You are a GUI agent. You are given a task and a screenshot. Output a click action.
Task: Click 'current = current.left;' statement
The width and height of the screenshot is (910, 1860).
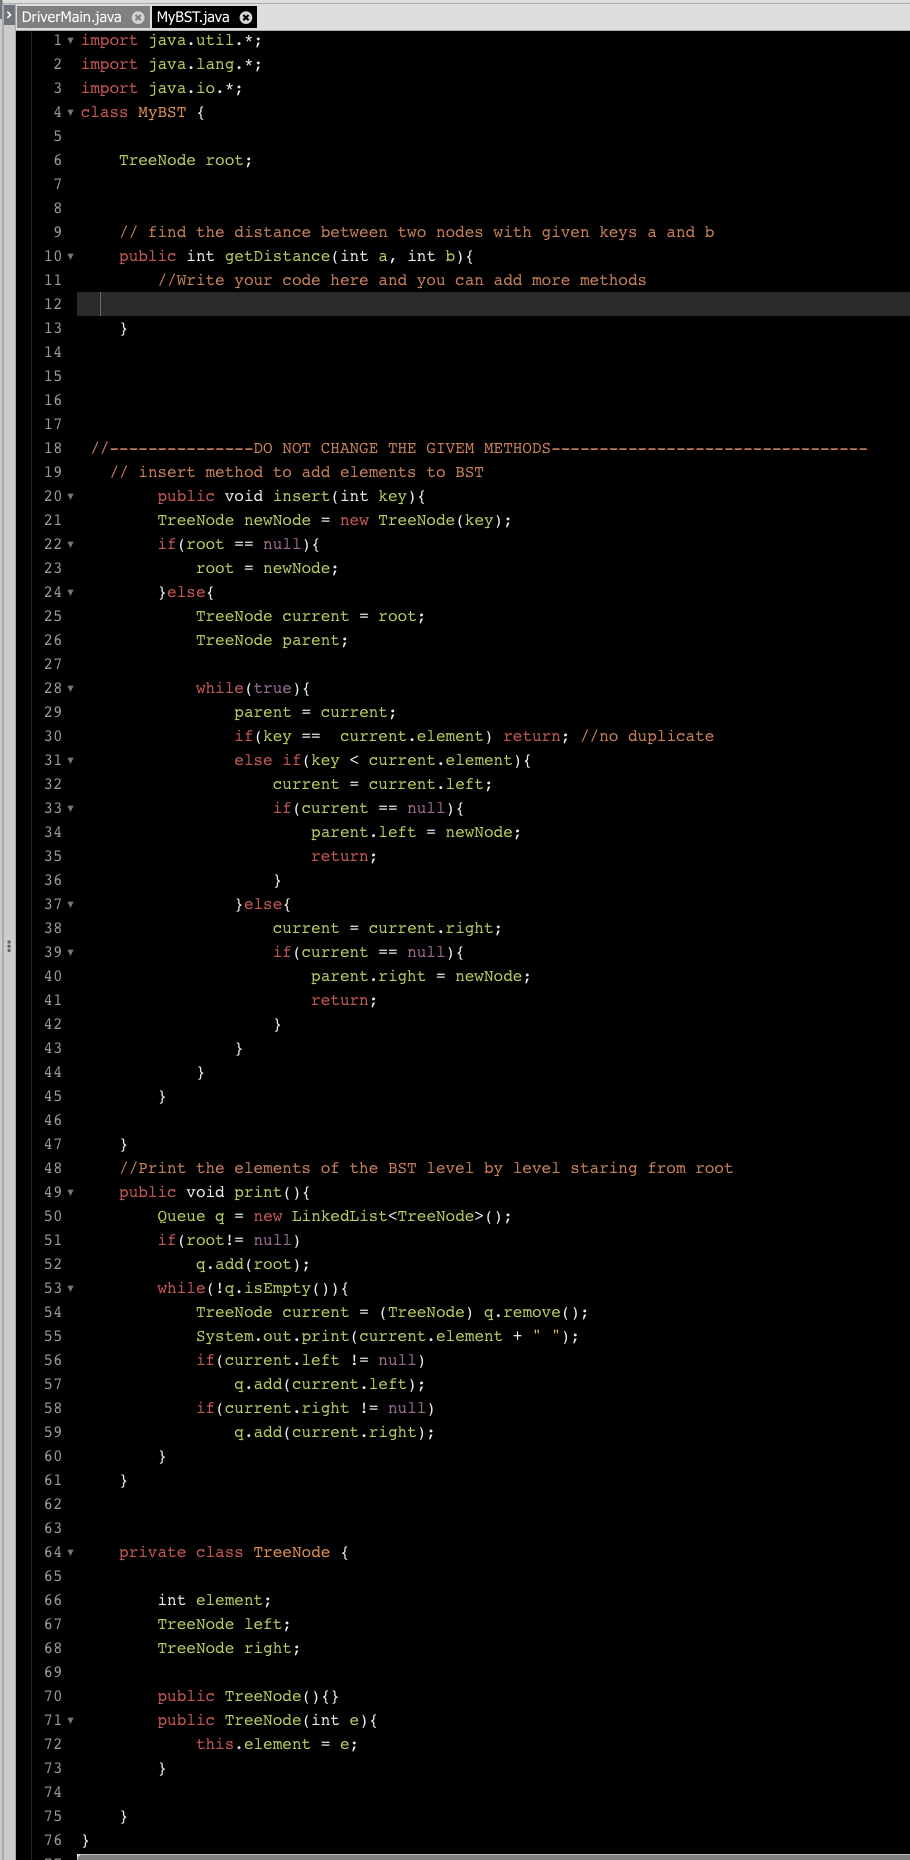382,784
